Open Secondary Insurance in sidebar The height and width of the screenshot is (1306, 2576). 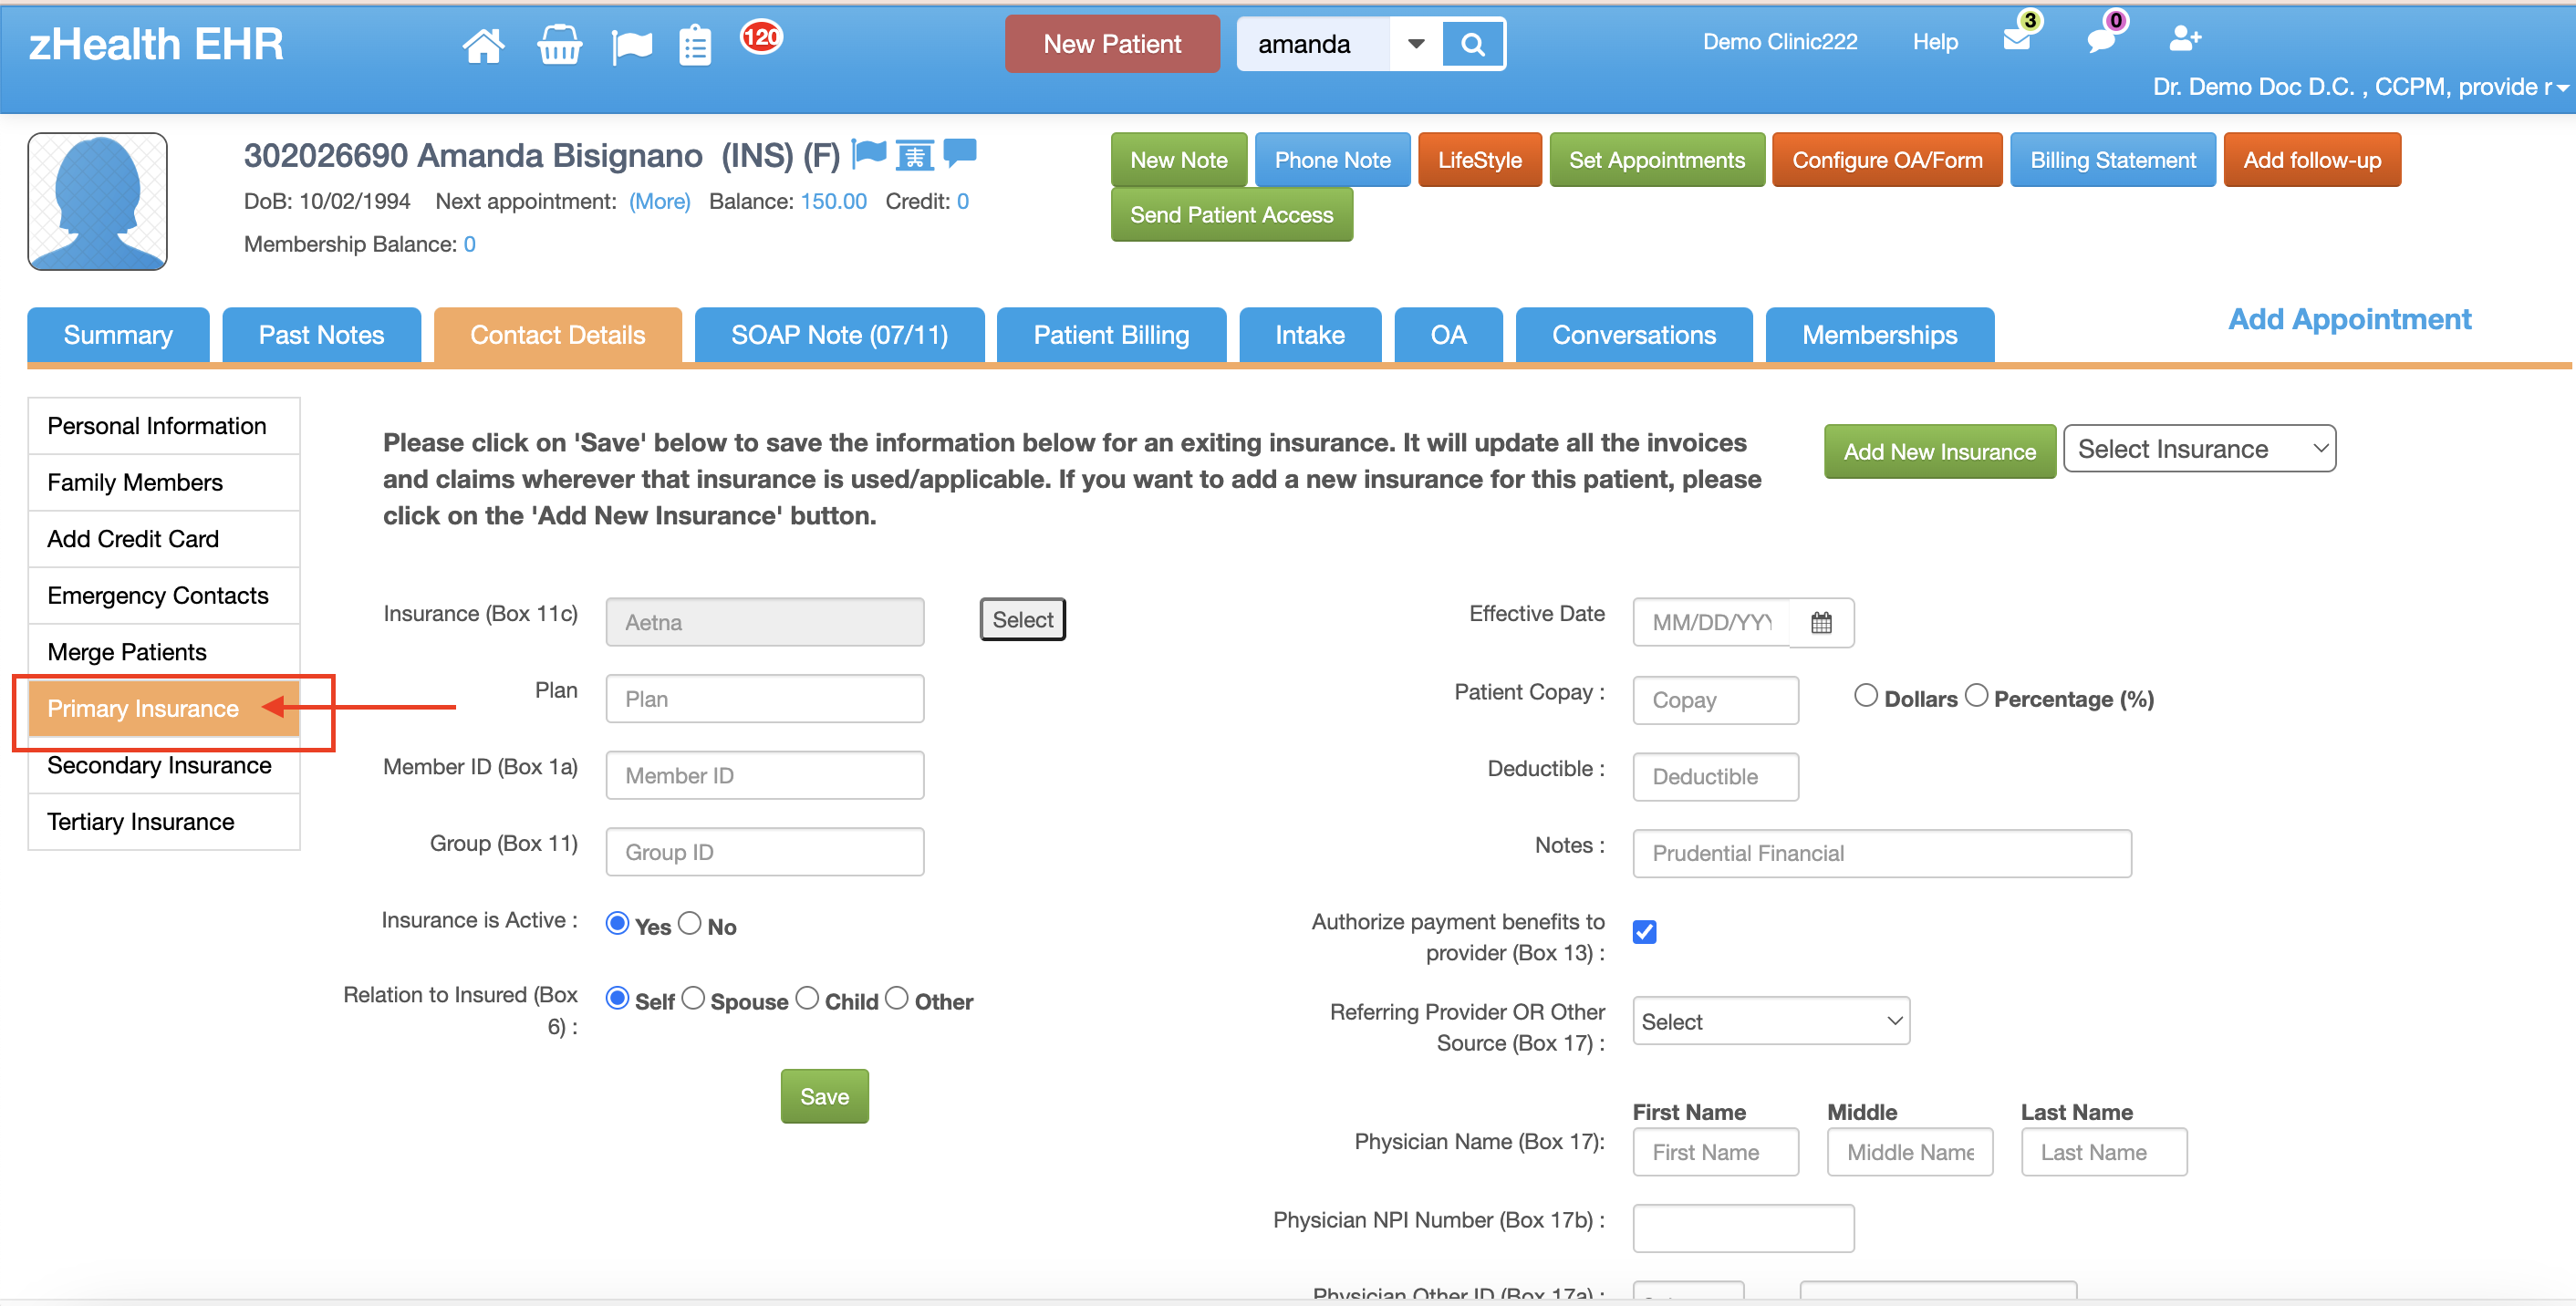point(164,765)
